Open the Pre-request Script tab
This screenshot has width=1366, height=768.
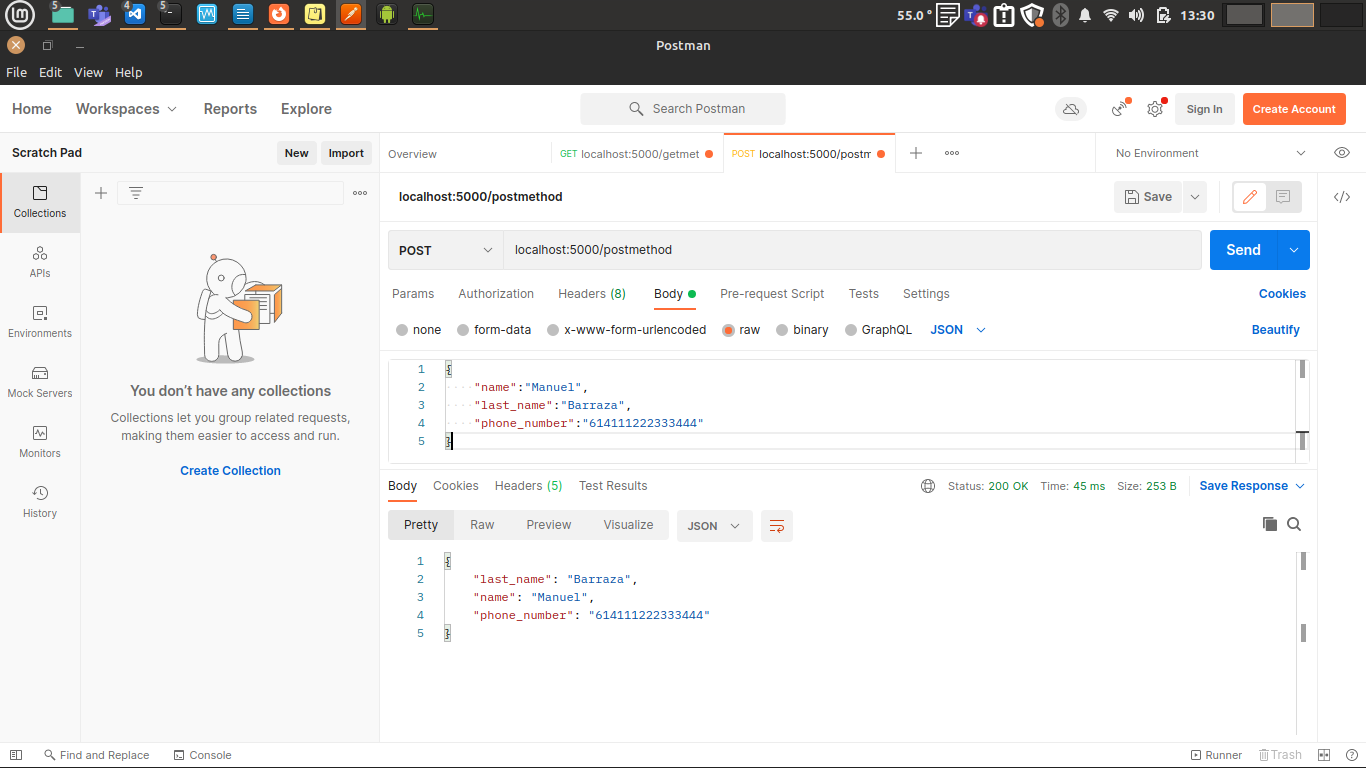772,294
